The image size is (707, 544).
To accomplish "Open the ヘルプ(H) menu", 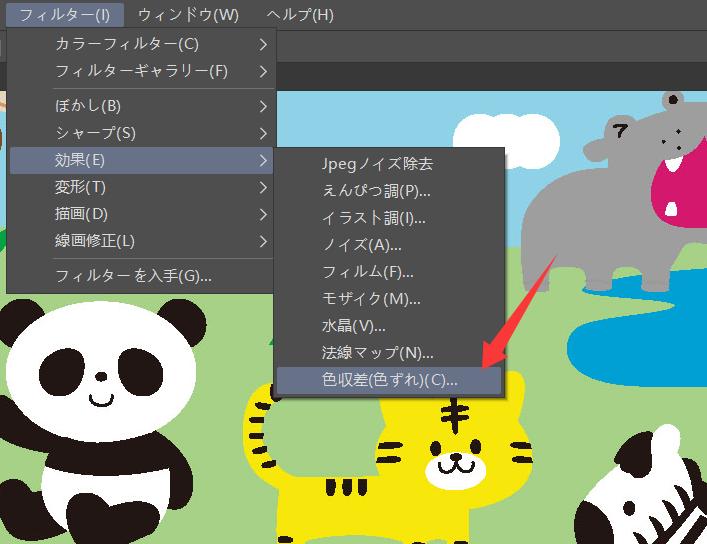I will pyautogui.click(x=300, y=14).
